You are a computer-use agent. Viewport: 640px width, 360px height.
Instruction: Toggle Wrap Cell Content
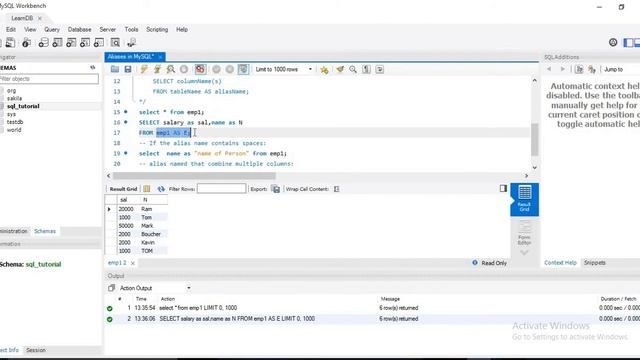pyautogui.click(x=337, y=189)
